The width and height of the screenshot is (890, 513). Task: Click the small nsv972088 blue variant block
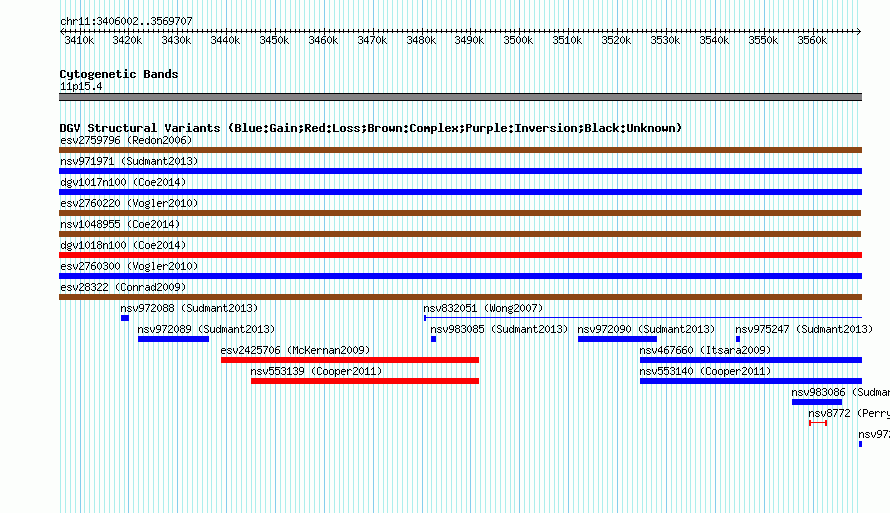point(125,318)
